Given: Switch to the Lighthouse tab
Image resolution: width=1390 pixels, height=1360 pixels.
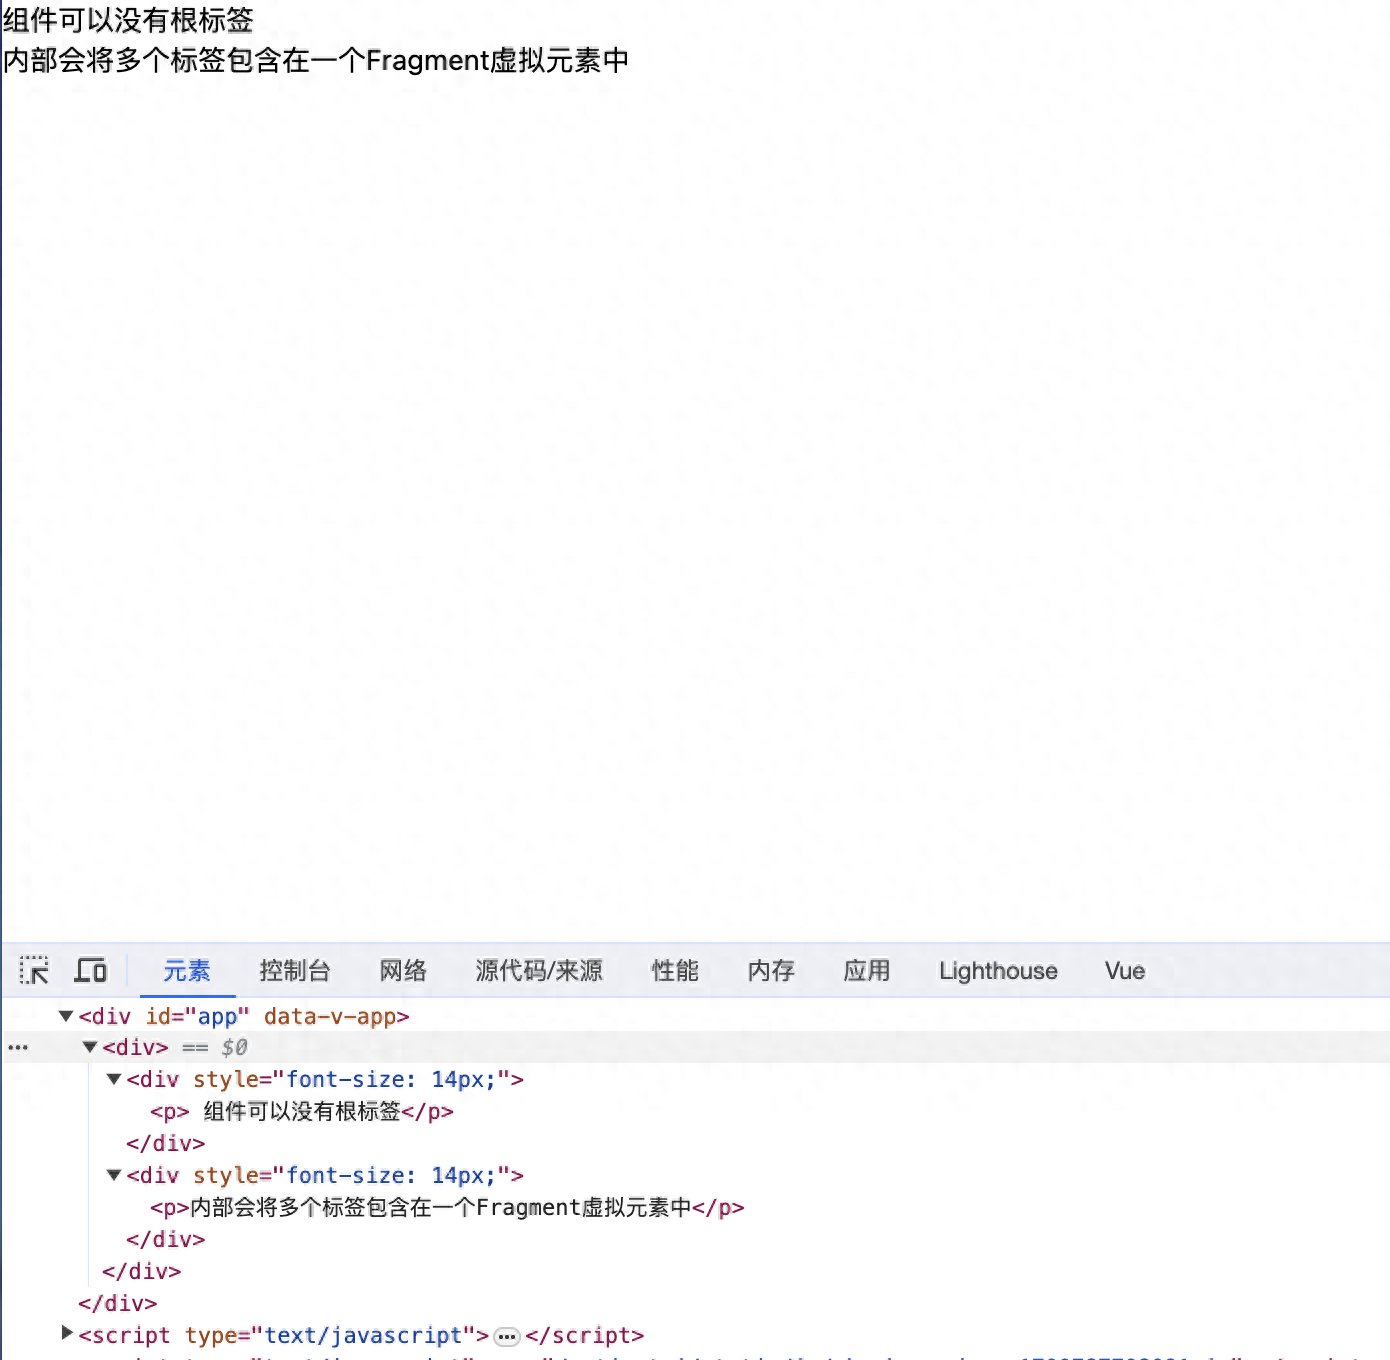Looking at the screenshot, I should click(x=998, y=970).
